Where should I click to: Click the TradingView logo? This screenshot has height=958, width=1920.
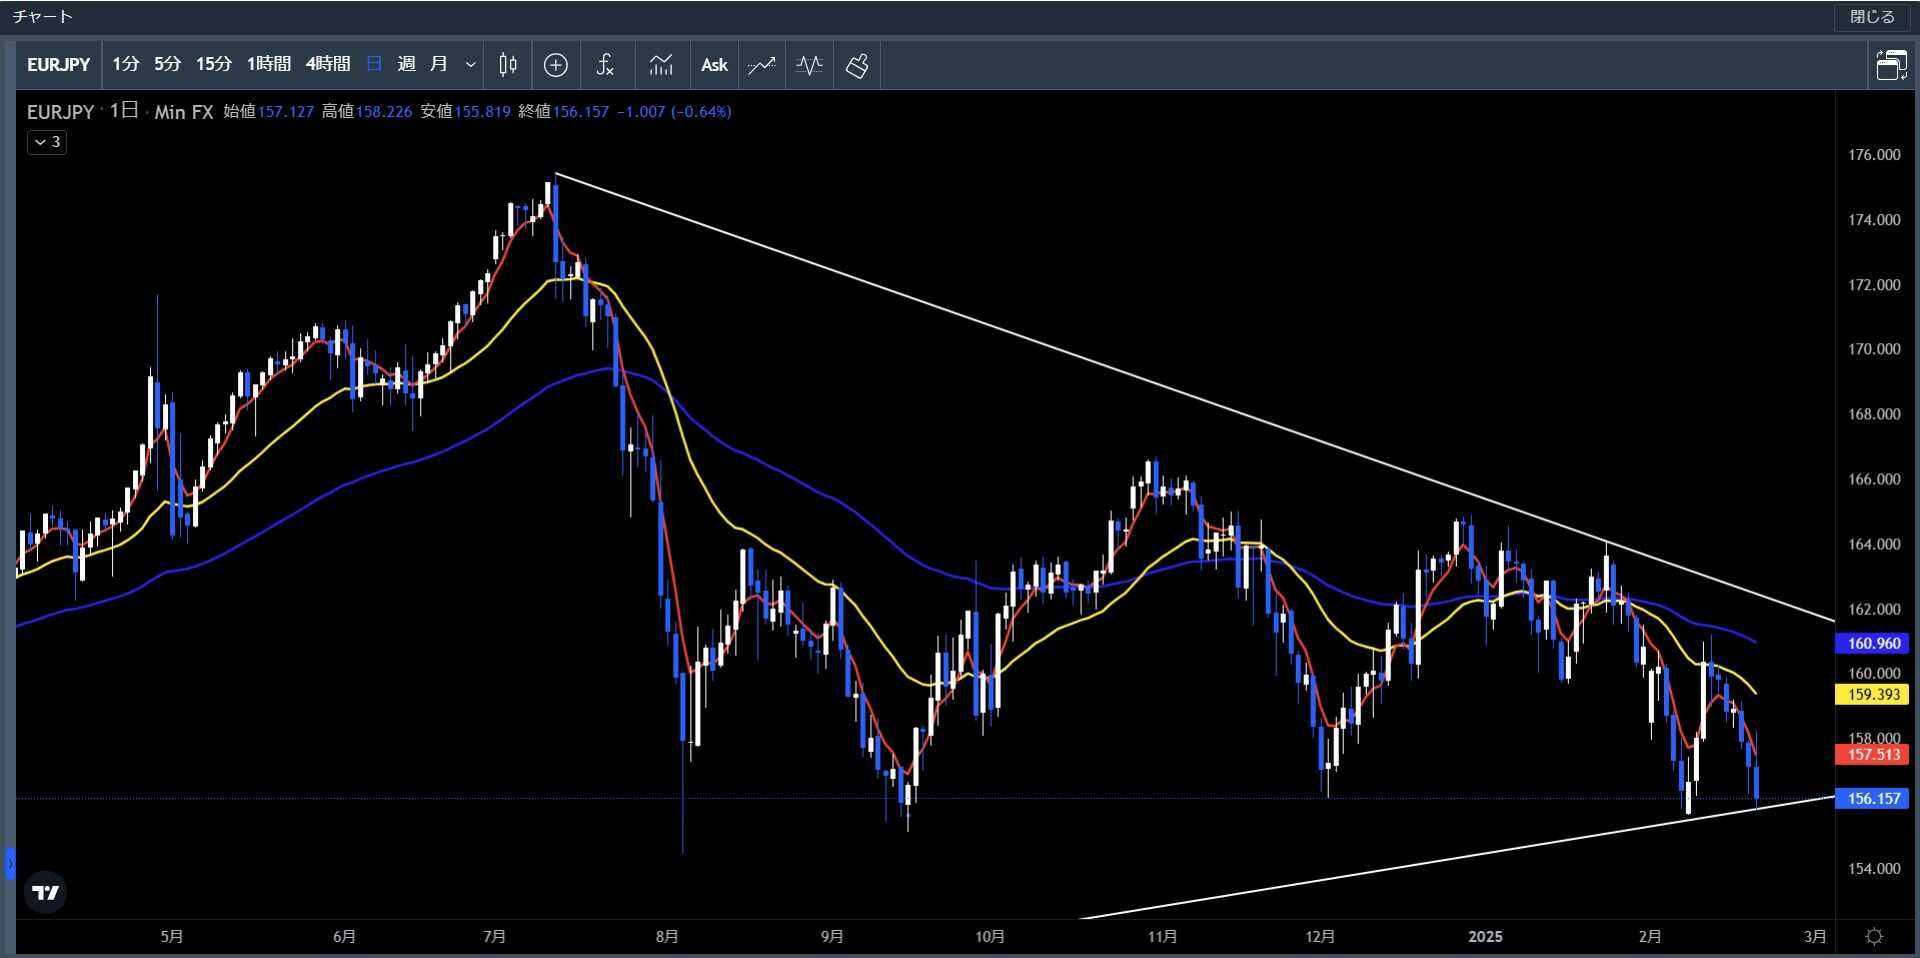coord(45,892)
